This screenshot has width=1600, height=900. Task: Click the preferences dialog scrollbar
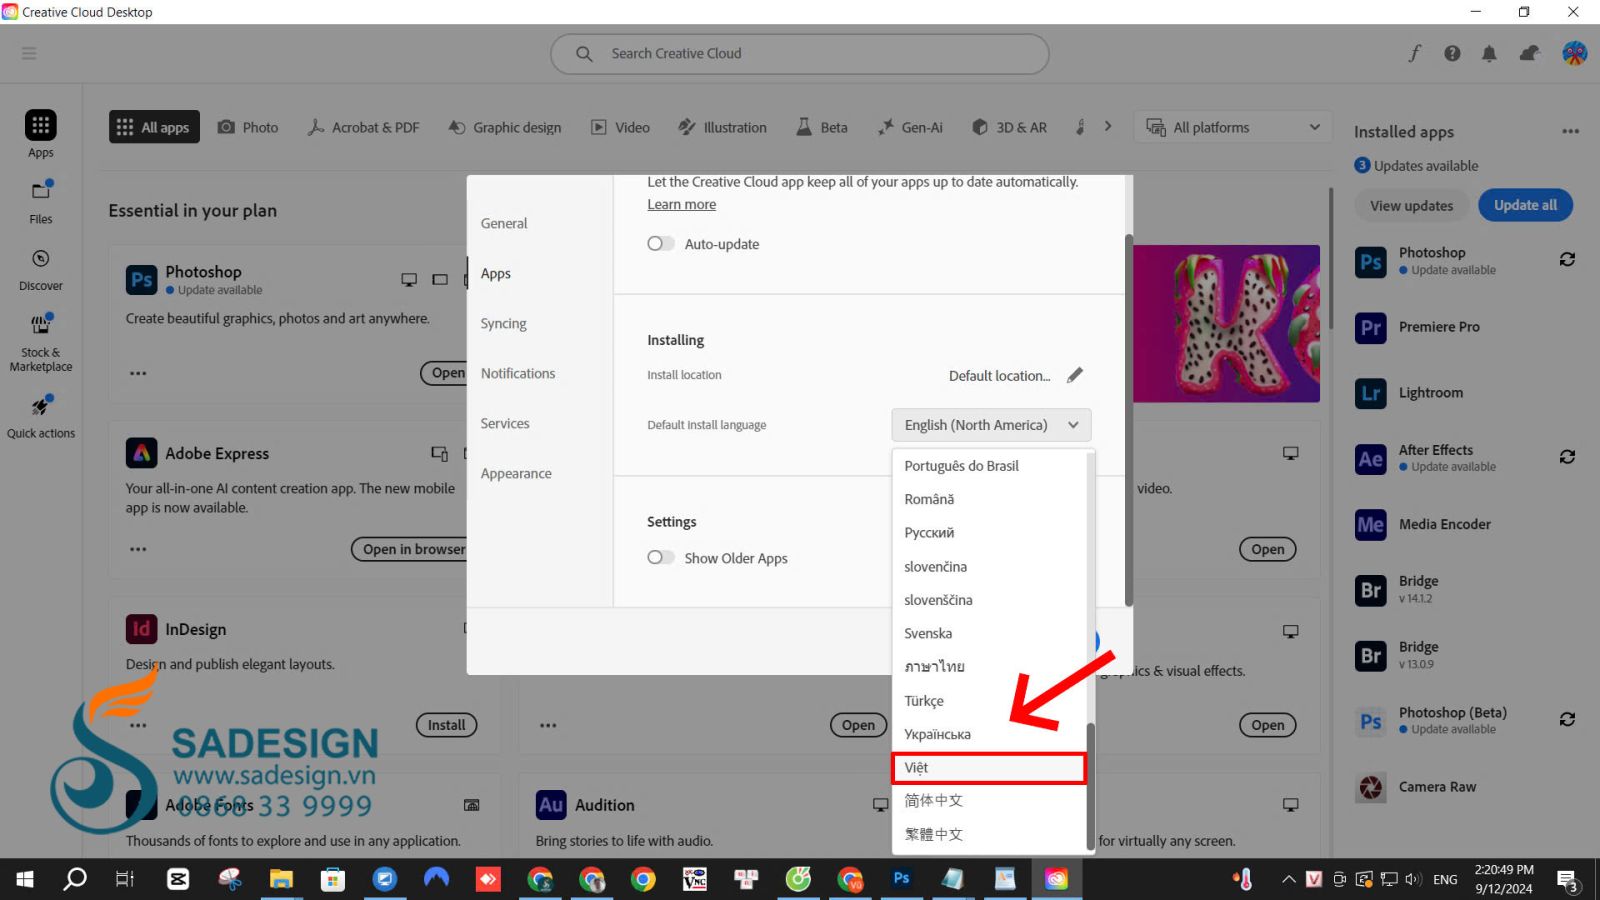1129,420
